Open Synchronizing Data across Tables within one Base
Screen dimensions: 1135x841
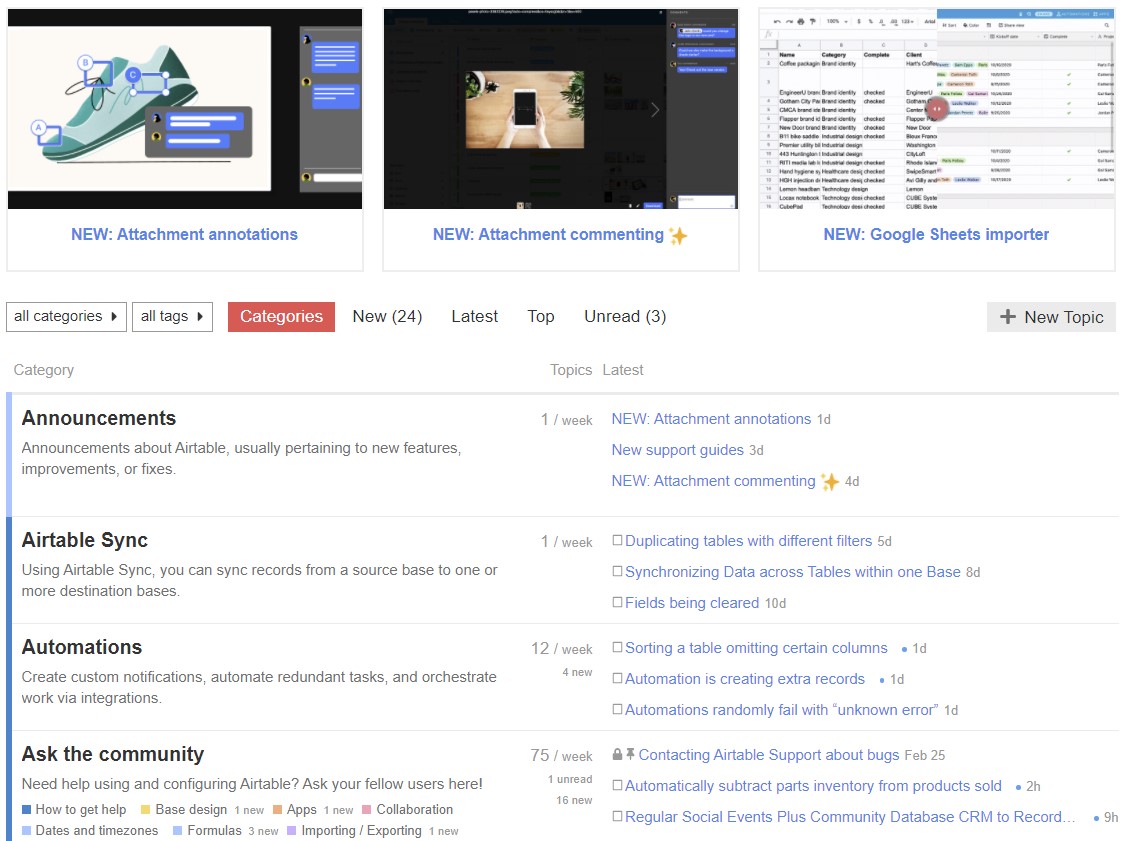[793, 572]
